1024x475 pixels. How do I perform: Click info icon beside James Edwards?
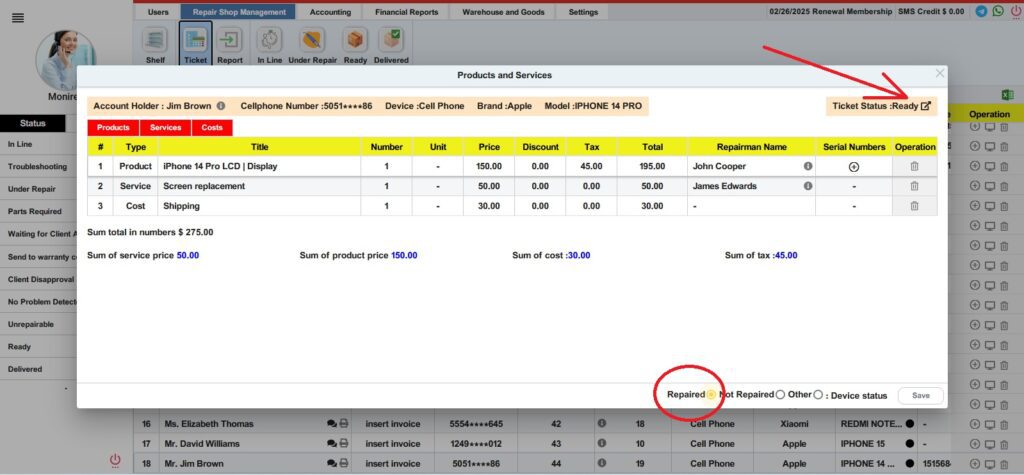(x=808, y=186)
